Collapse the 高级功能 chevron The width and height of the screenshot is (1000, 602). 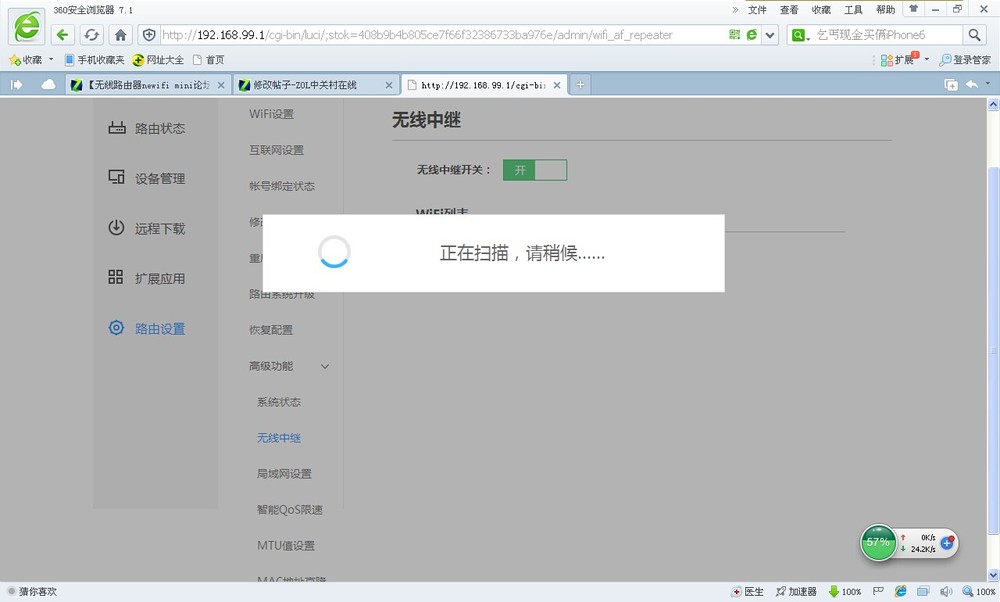pos(325,366)
